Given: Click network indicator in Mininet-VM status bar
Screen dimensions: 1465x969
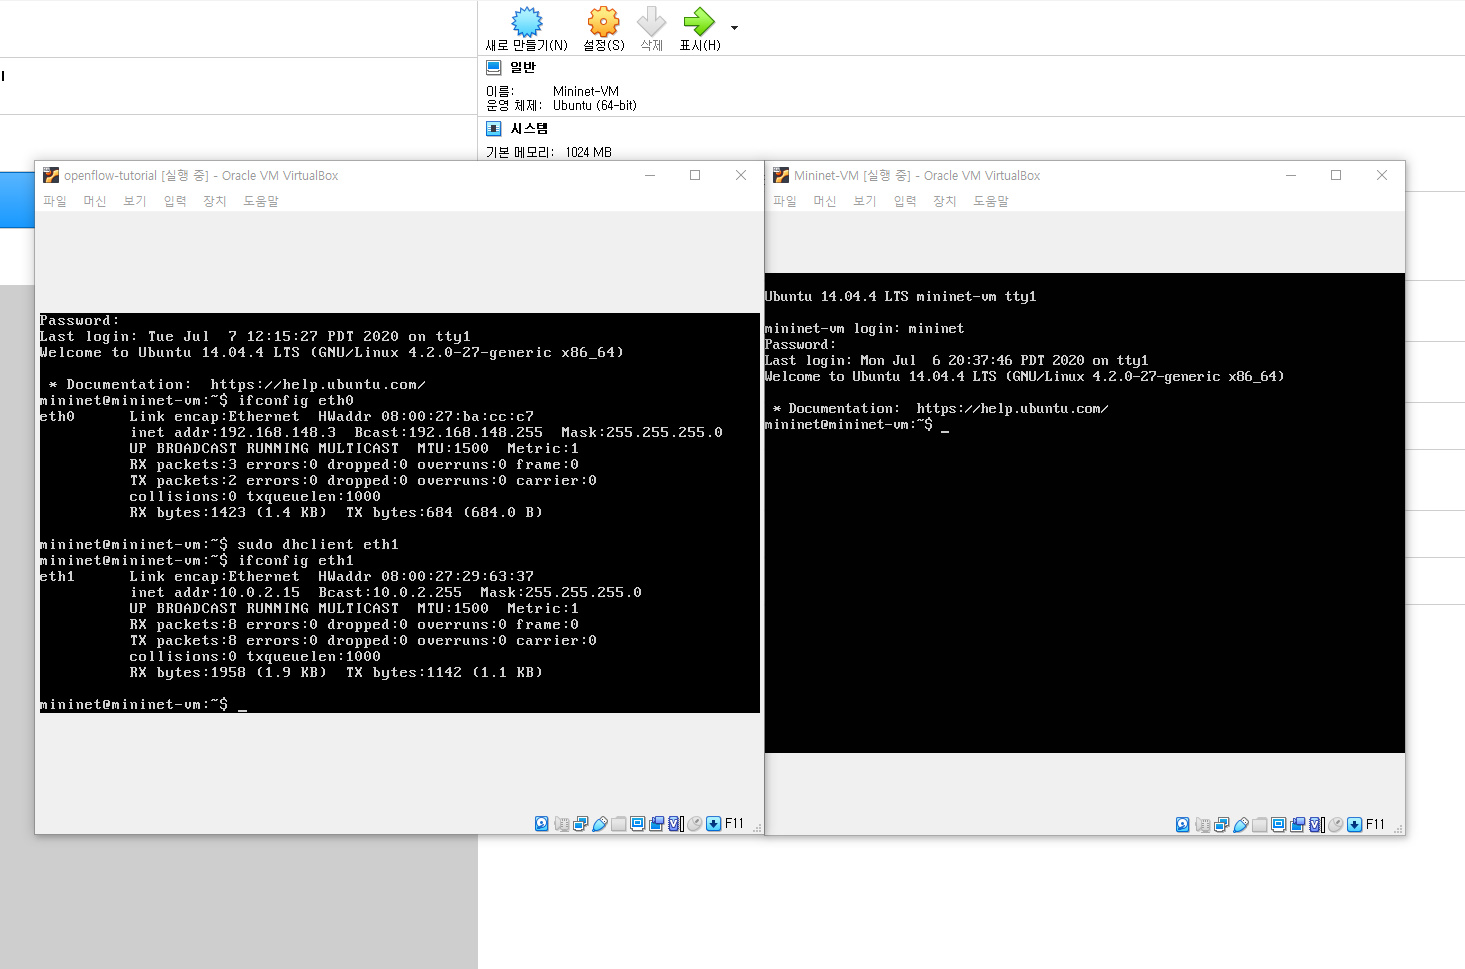Looking at the screenshot, I should pyautogui.click(x=1221, y=824).
